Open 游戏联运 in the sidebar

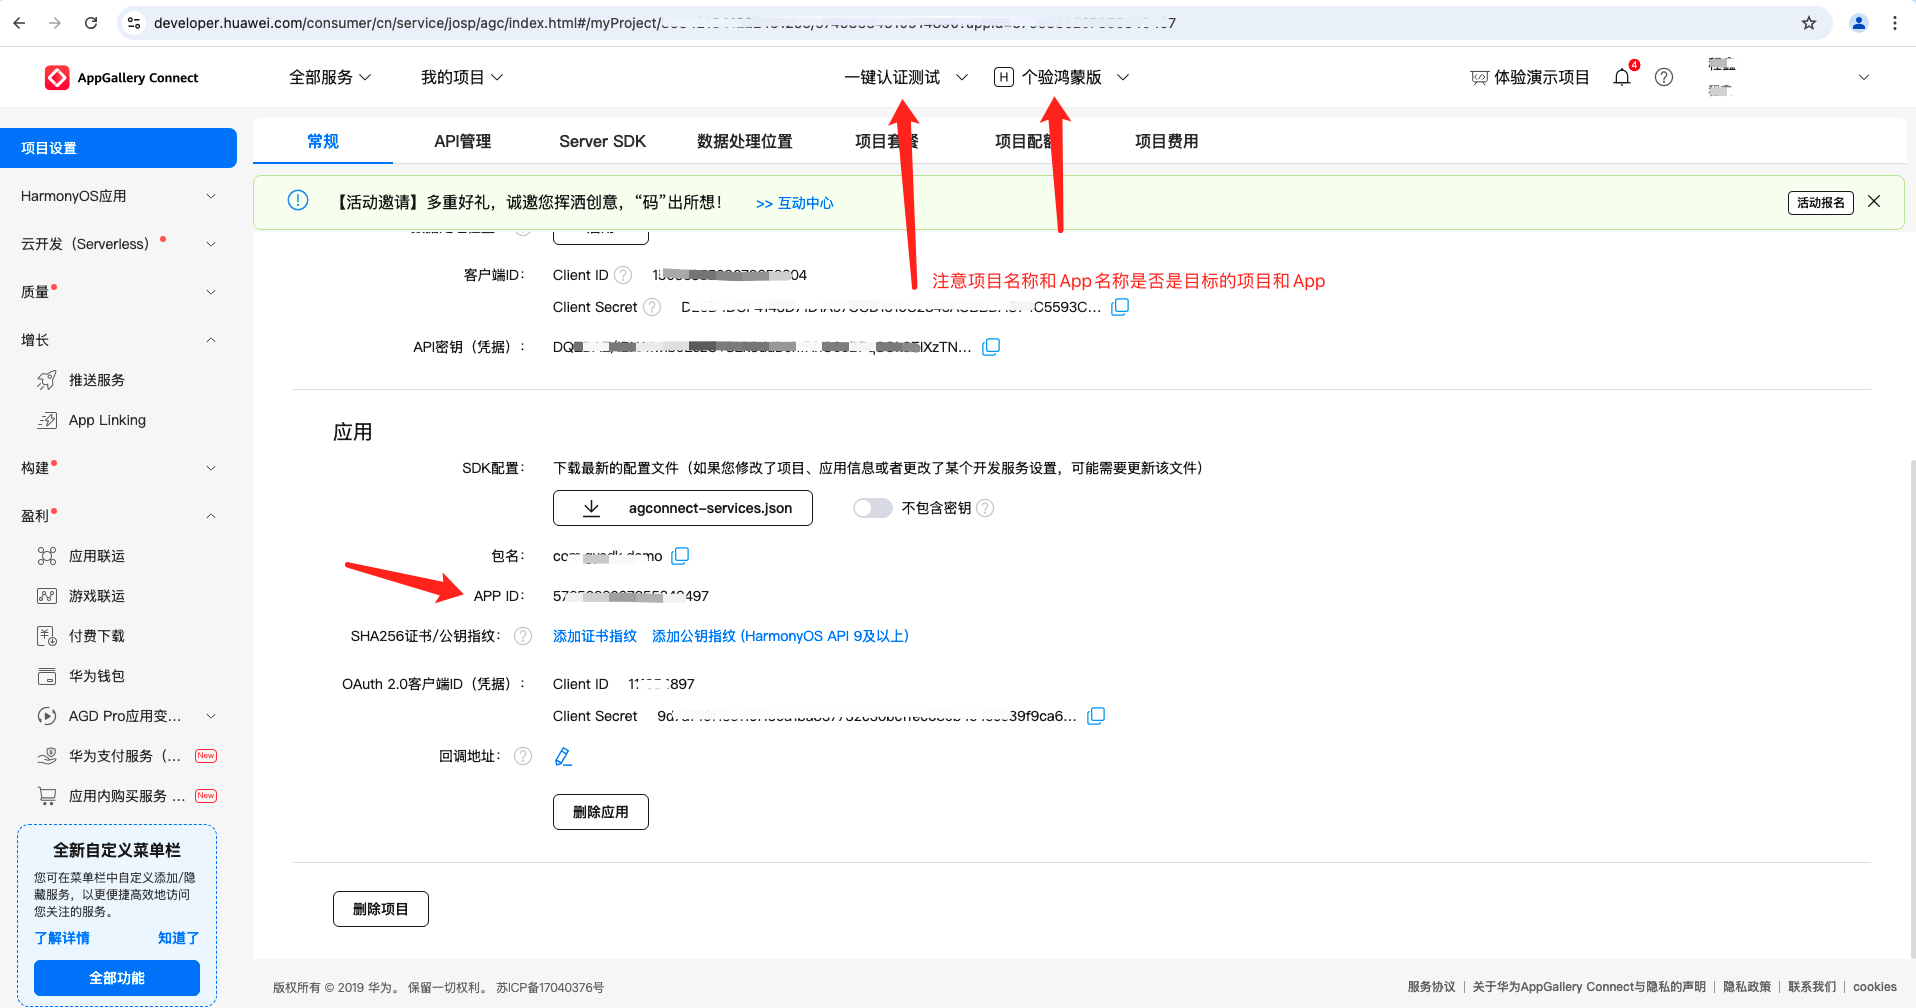[x=97, y=596]
